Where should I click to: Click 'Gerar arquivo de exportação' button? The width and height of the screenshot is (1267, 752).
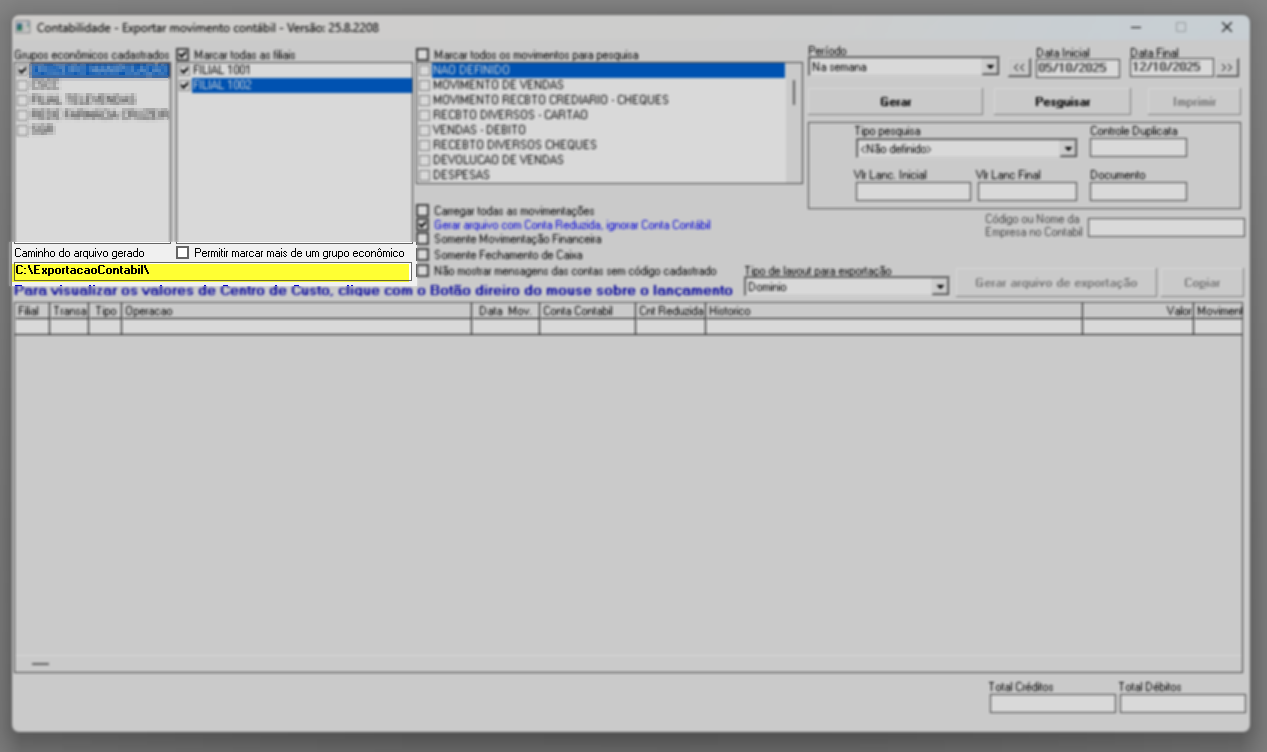[1056, 283]
